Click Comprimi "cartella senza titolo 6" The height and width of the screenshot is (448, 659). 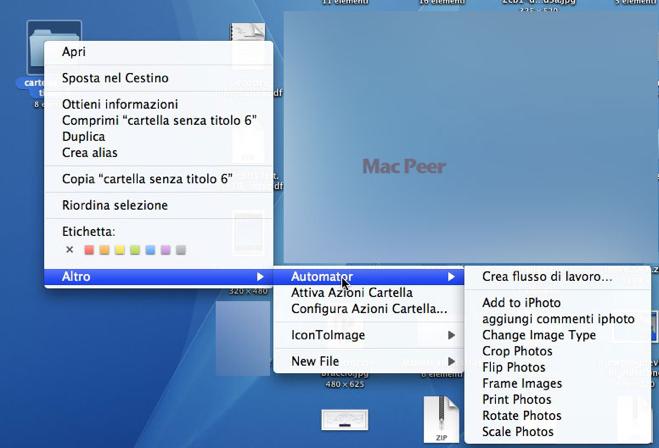pyautogui.click(x=158, y=121)
